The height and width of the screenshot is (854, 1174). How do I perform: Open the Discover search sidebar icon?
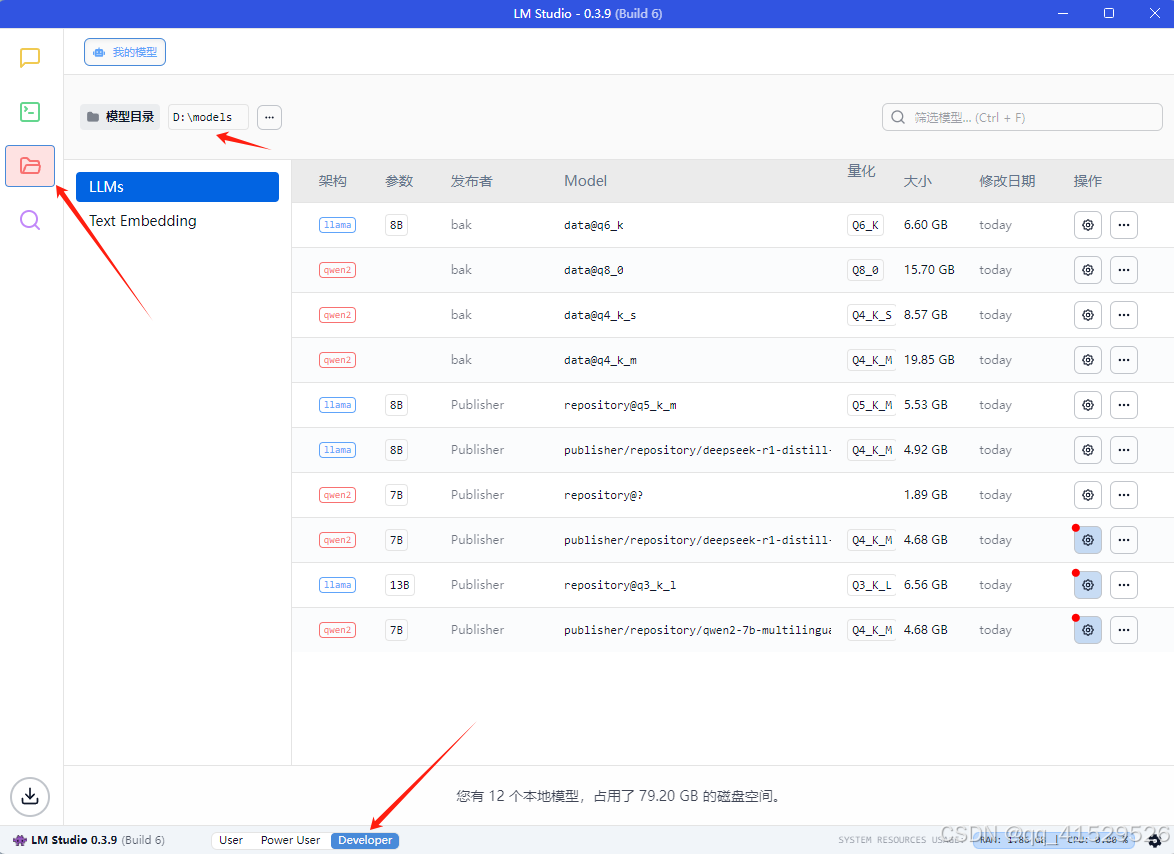[30, 220]
